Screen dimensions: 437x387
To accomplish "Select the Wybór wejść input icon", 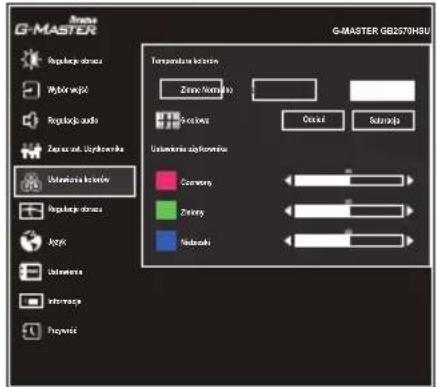I will pos(31,90).
